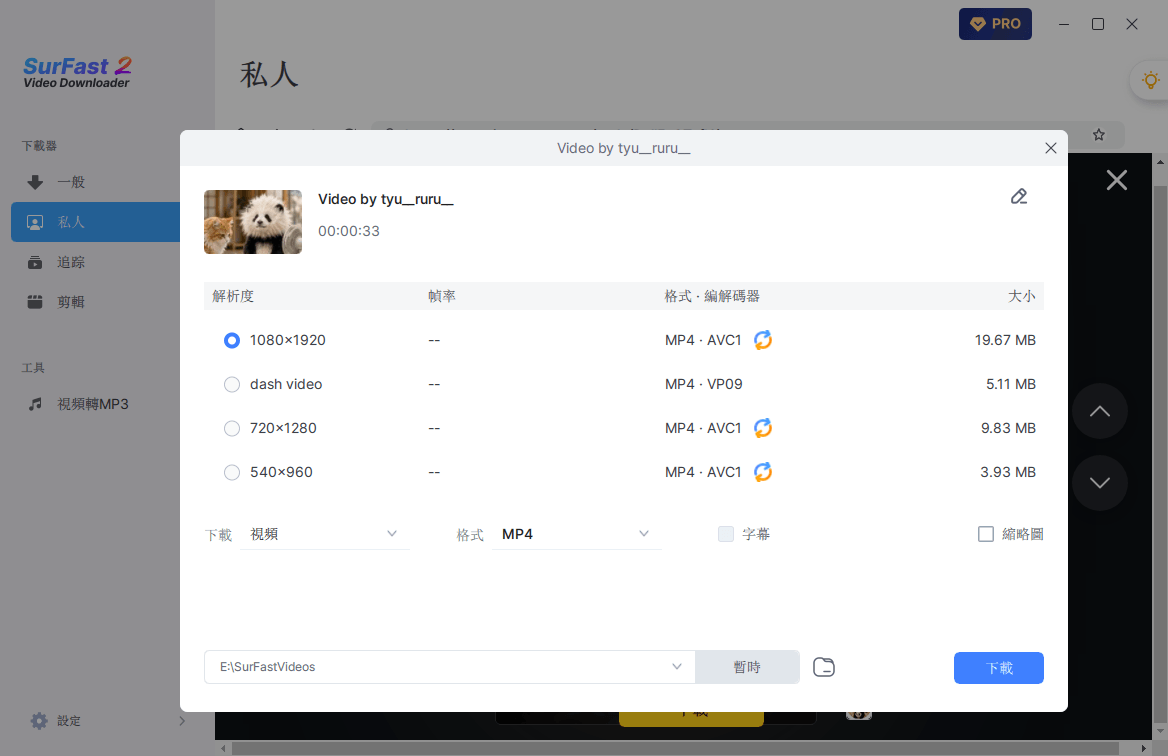Click the PRO upgrade badge
The image size is (1168, 756).
coord(995,24)
